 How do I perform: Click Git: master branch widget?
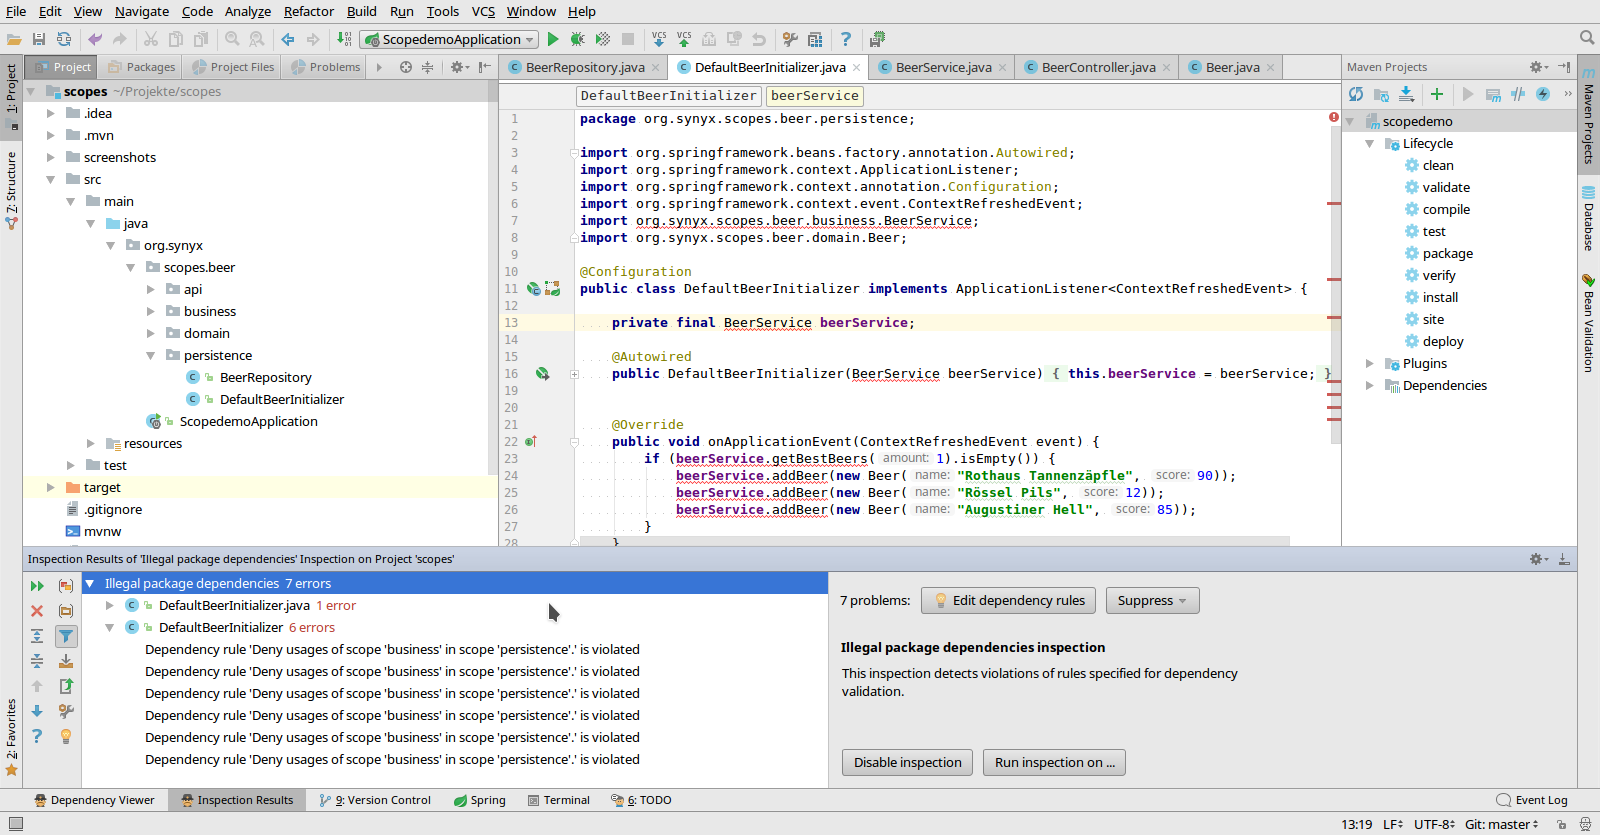1502,824
